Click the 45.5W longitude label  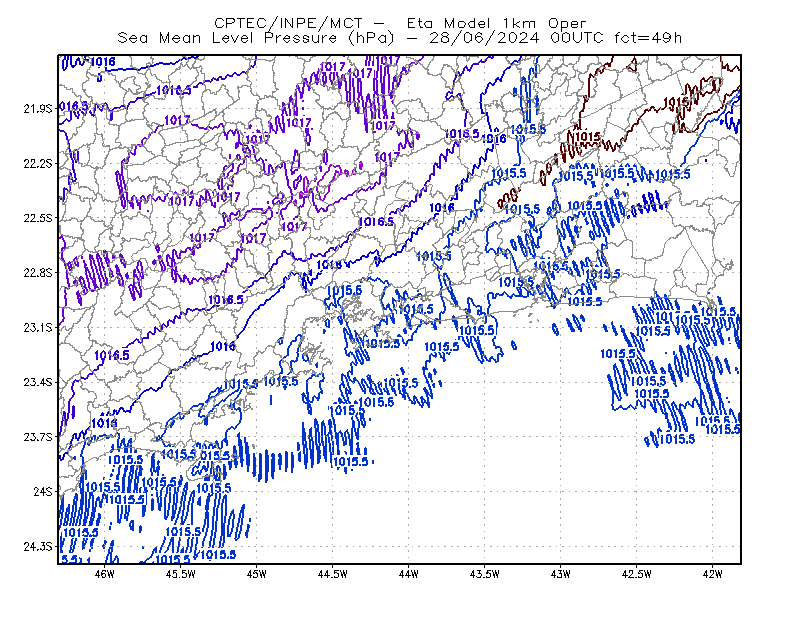point(181,574)
